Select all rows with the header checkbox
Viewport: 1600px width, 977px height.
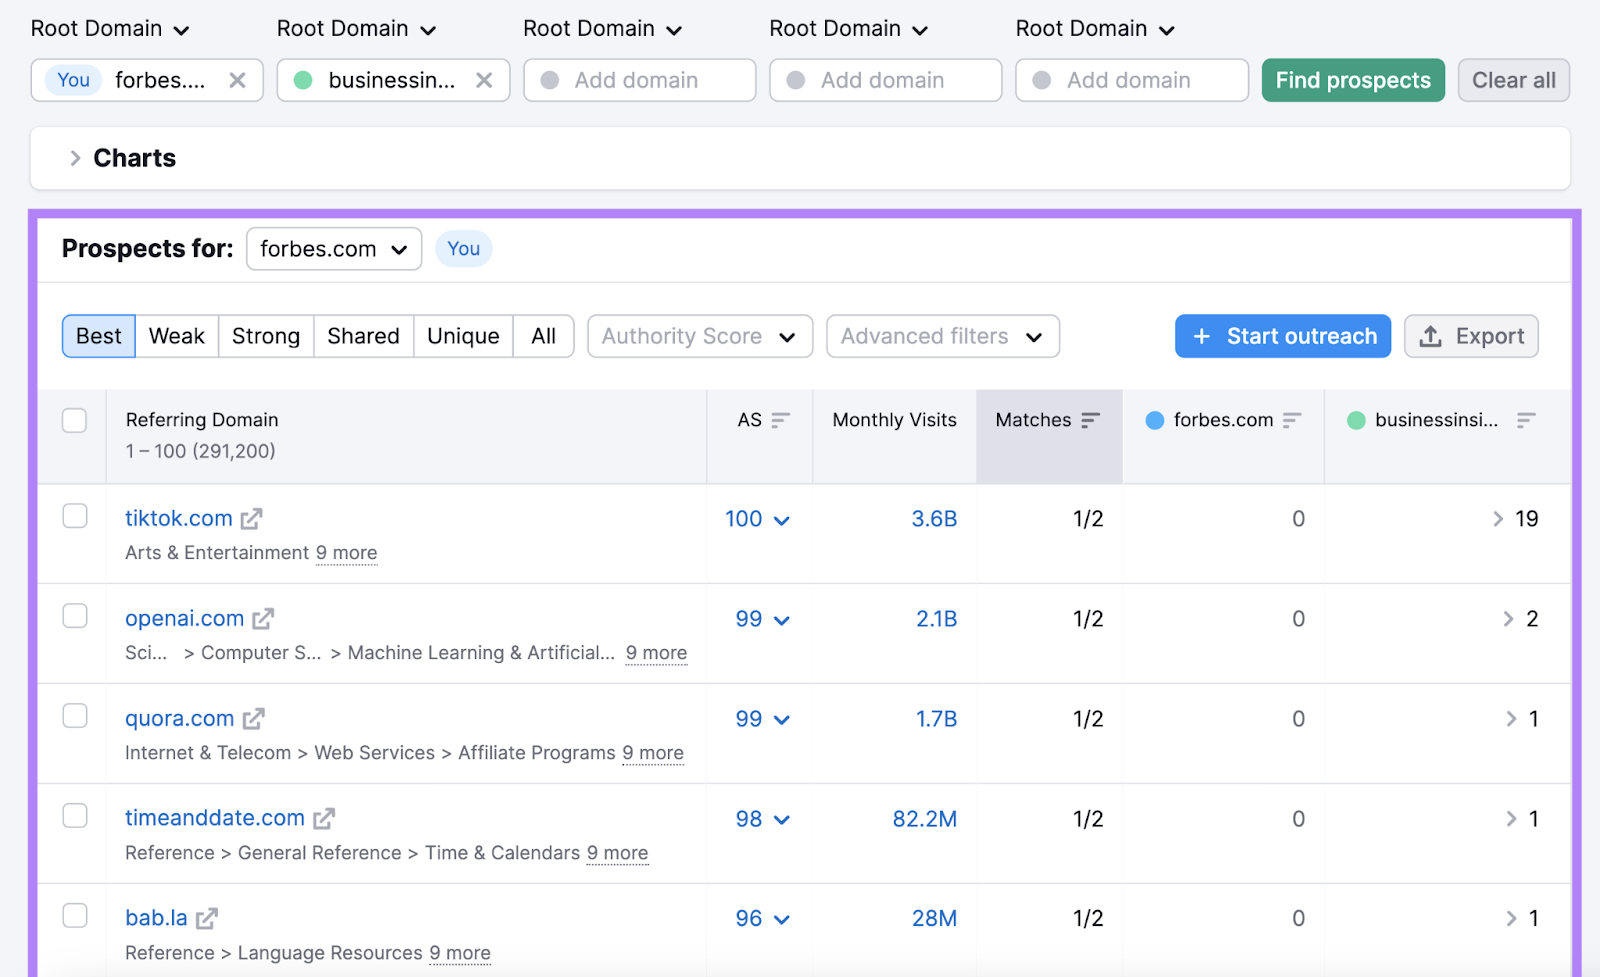click(x=74, y=420)
